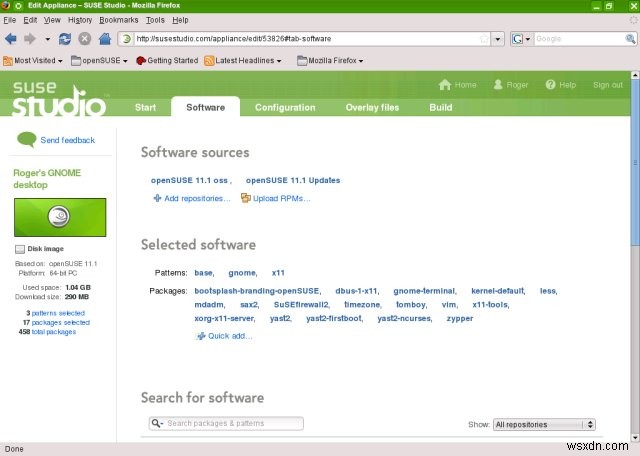Click the SuSEfirewall2 package link
This screenshot has width=640, height=456.
tap(301, 305)
